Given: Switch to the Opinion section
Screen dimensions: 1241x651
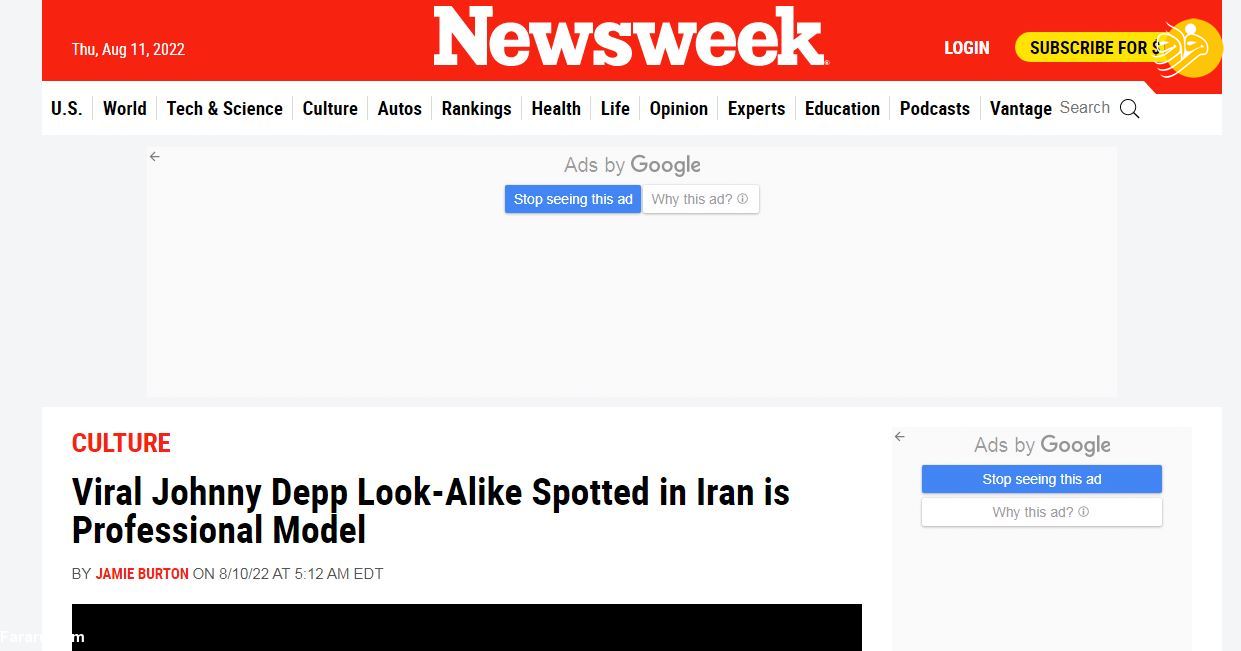Looking at the screenshot, I should (678, 109).
